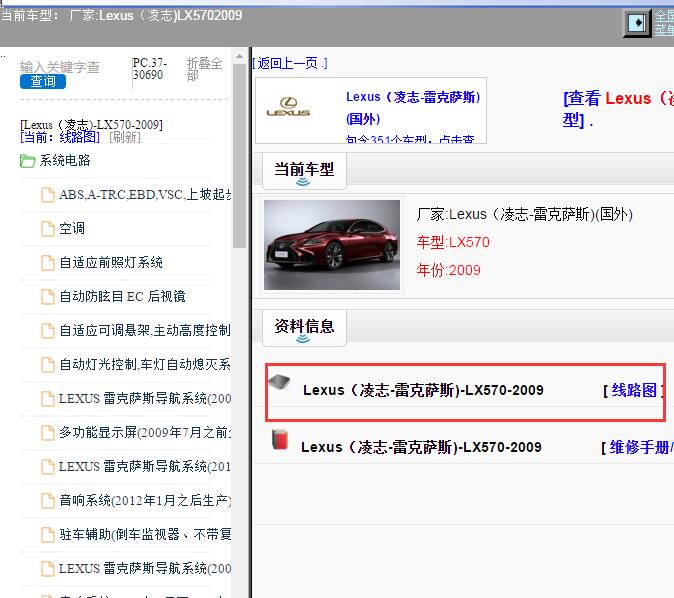Click the left panel scrollbar thumb

239,156
